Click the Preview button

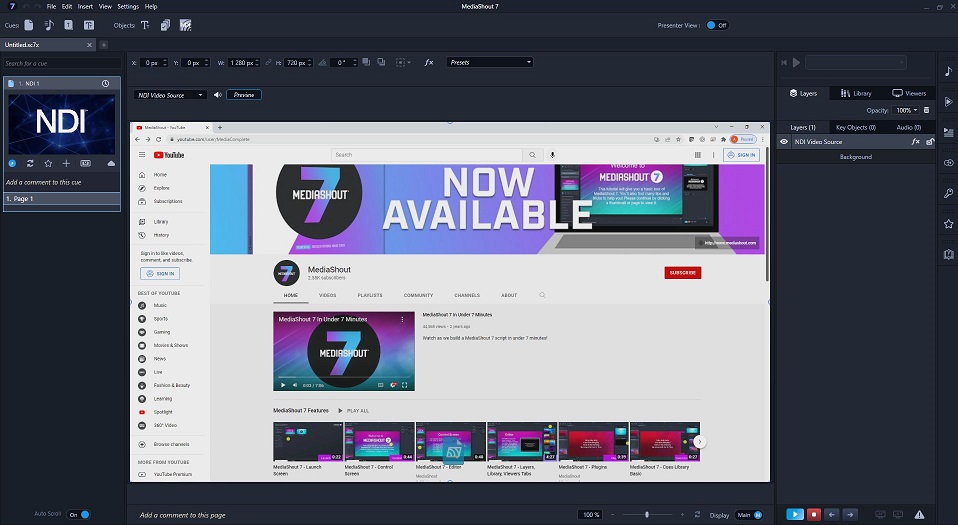point(244,95)
